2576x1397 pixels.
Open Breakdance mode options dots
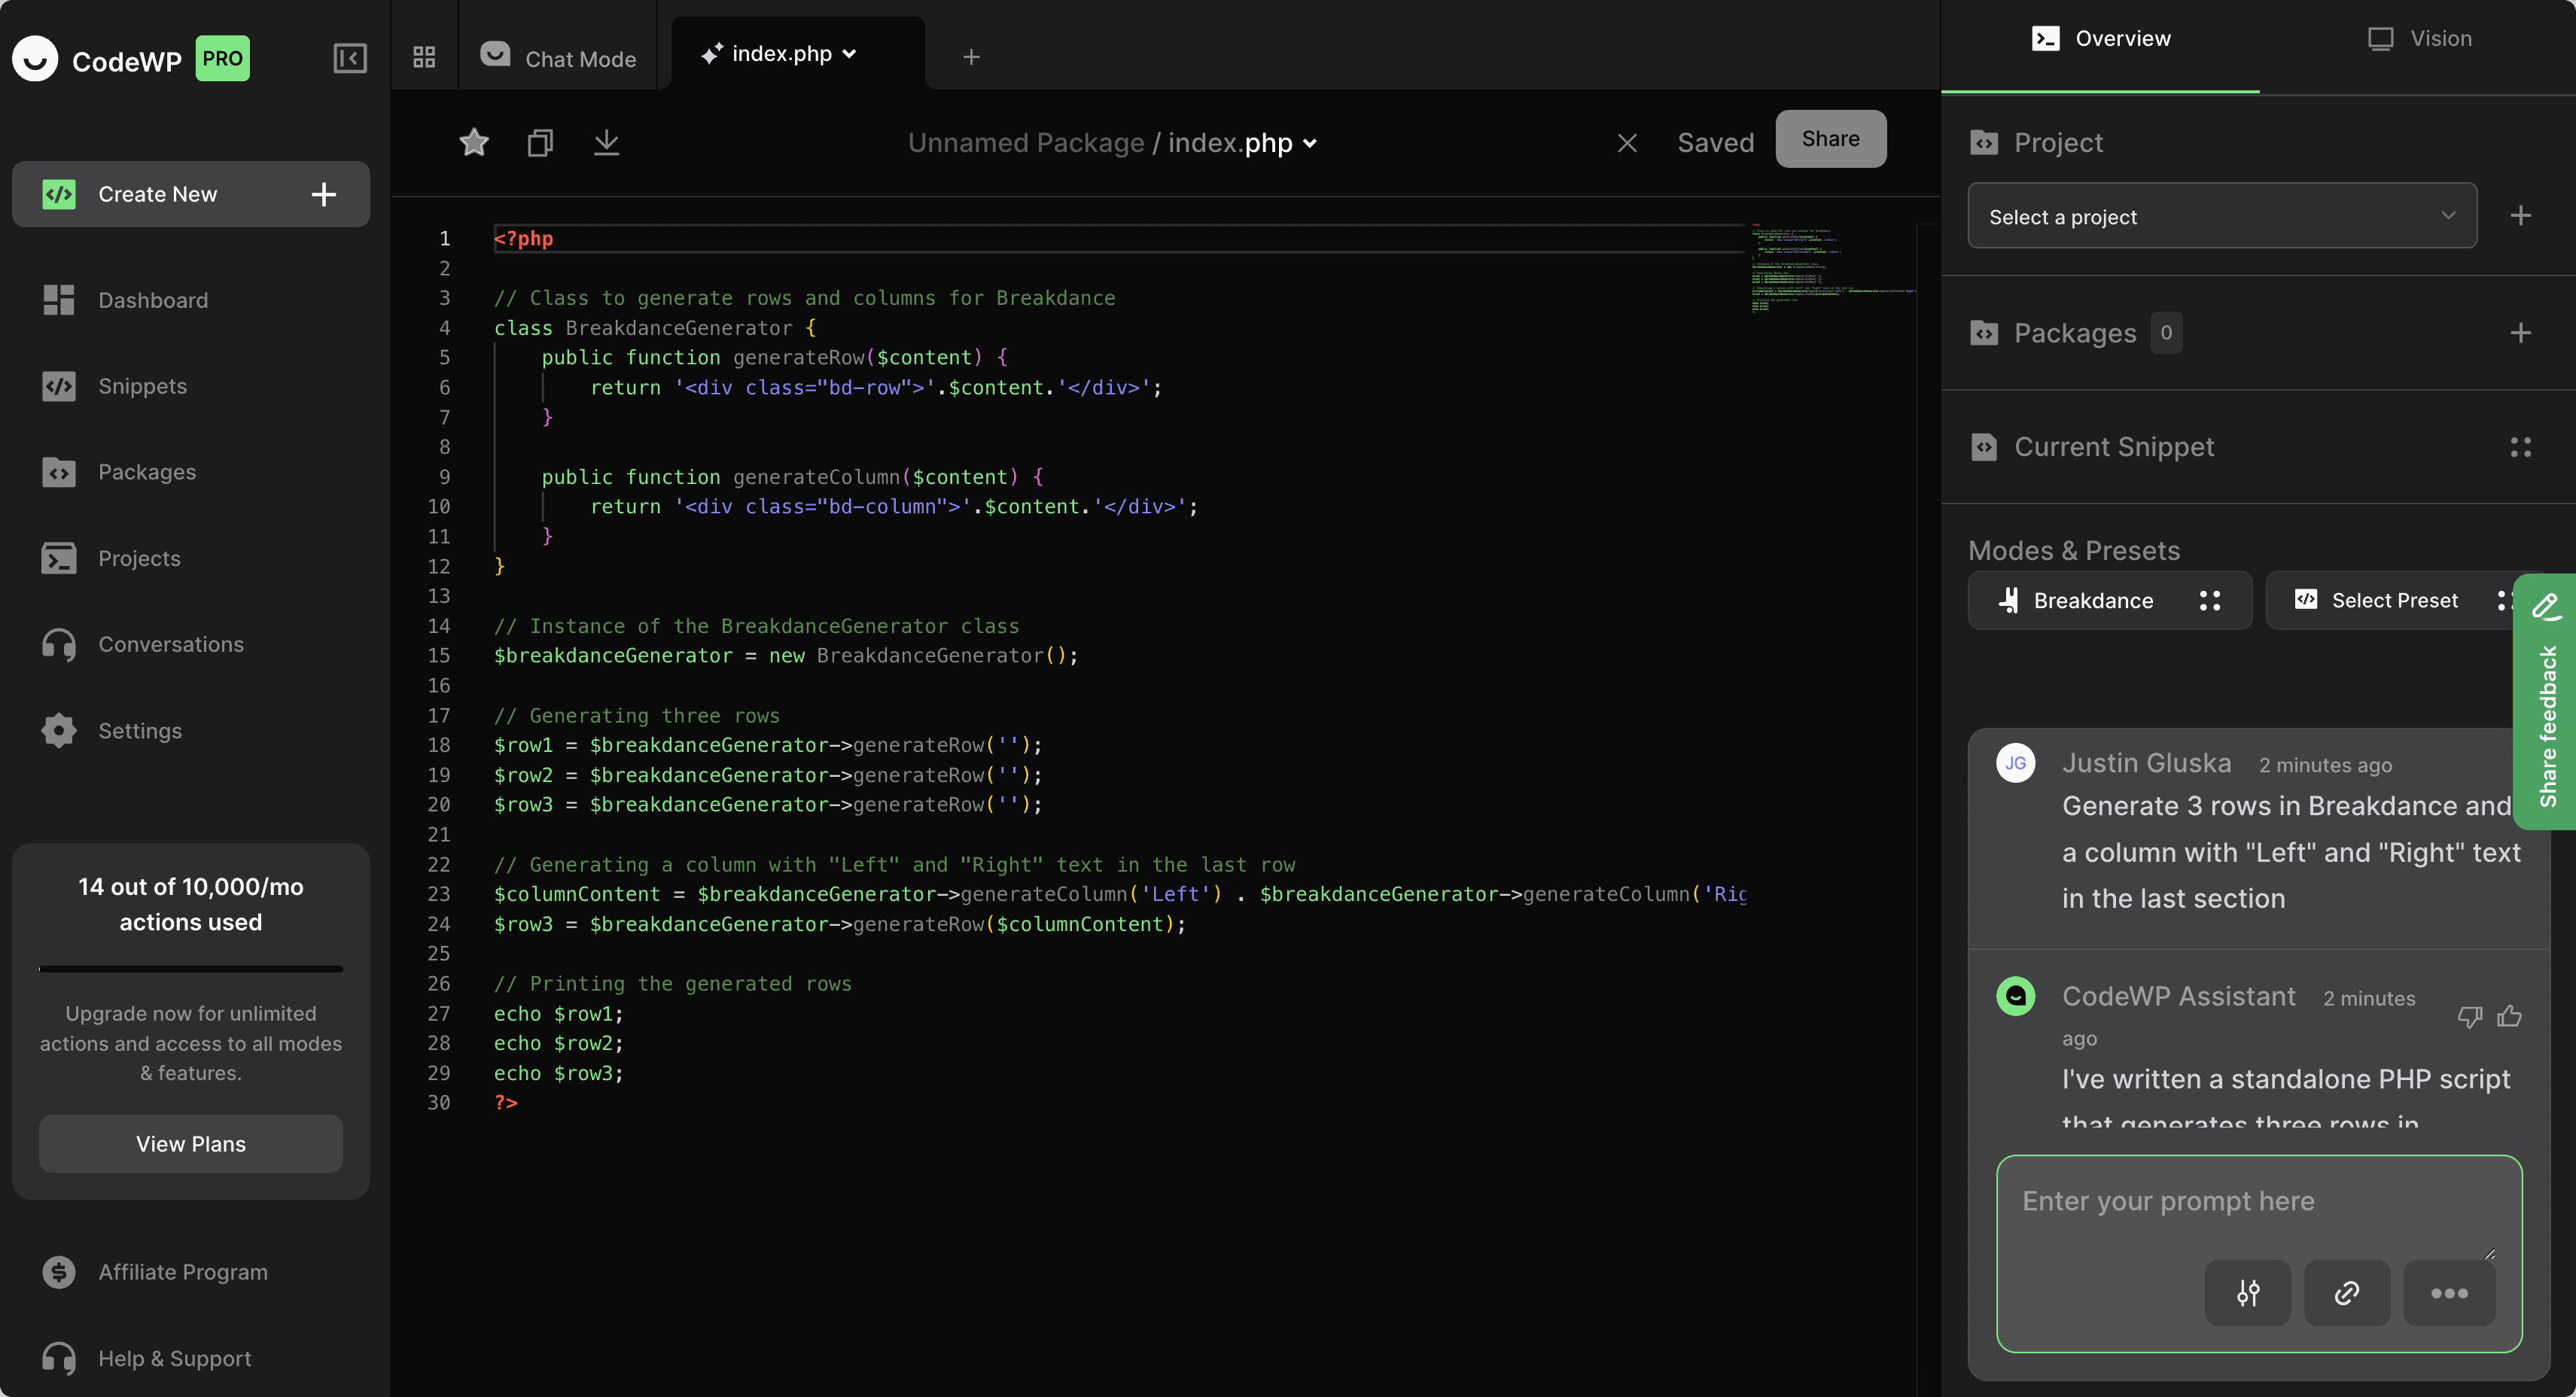pyautogui.click(x=2210, y=600)
